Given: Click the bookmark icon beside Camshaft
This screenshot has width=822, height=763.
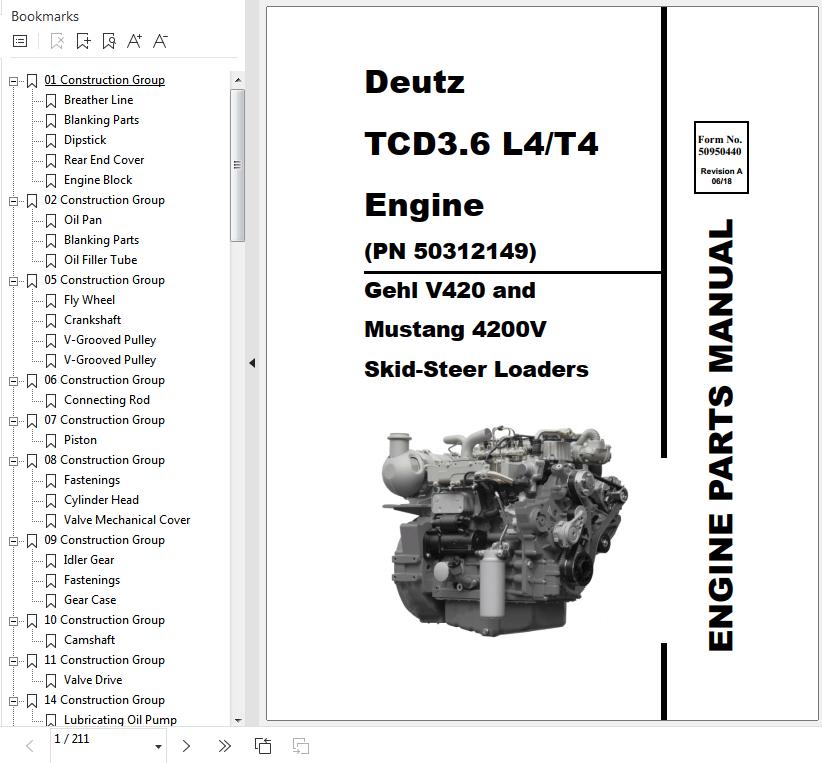Looking at the screenshot, I should click(51, 641).
